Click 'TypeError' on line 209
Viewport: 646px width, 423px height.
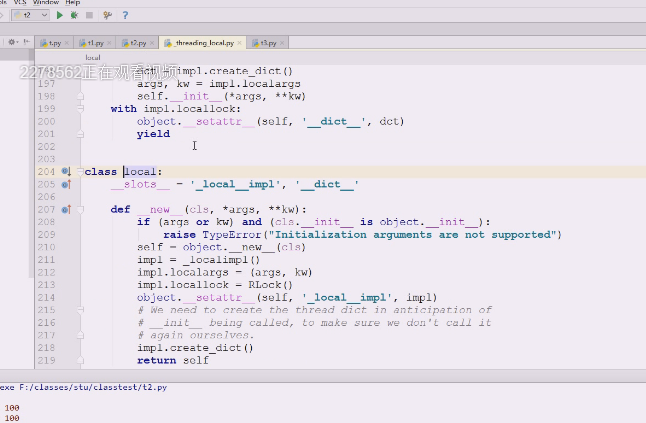pos(232,234)
